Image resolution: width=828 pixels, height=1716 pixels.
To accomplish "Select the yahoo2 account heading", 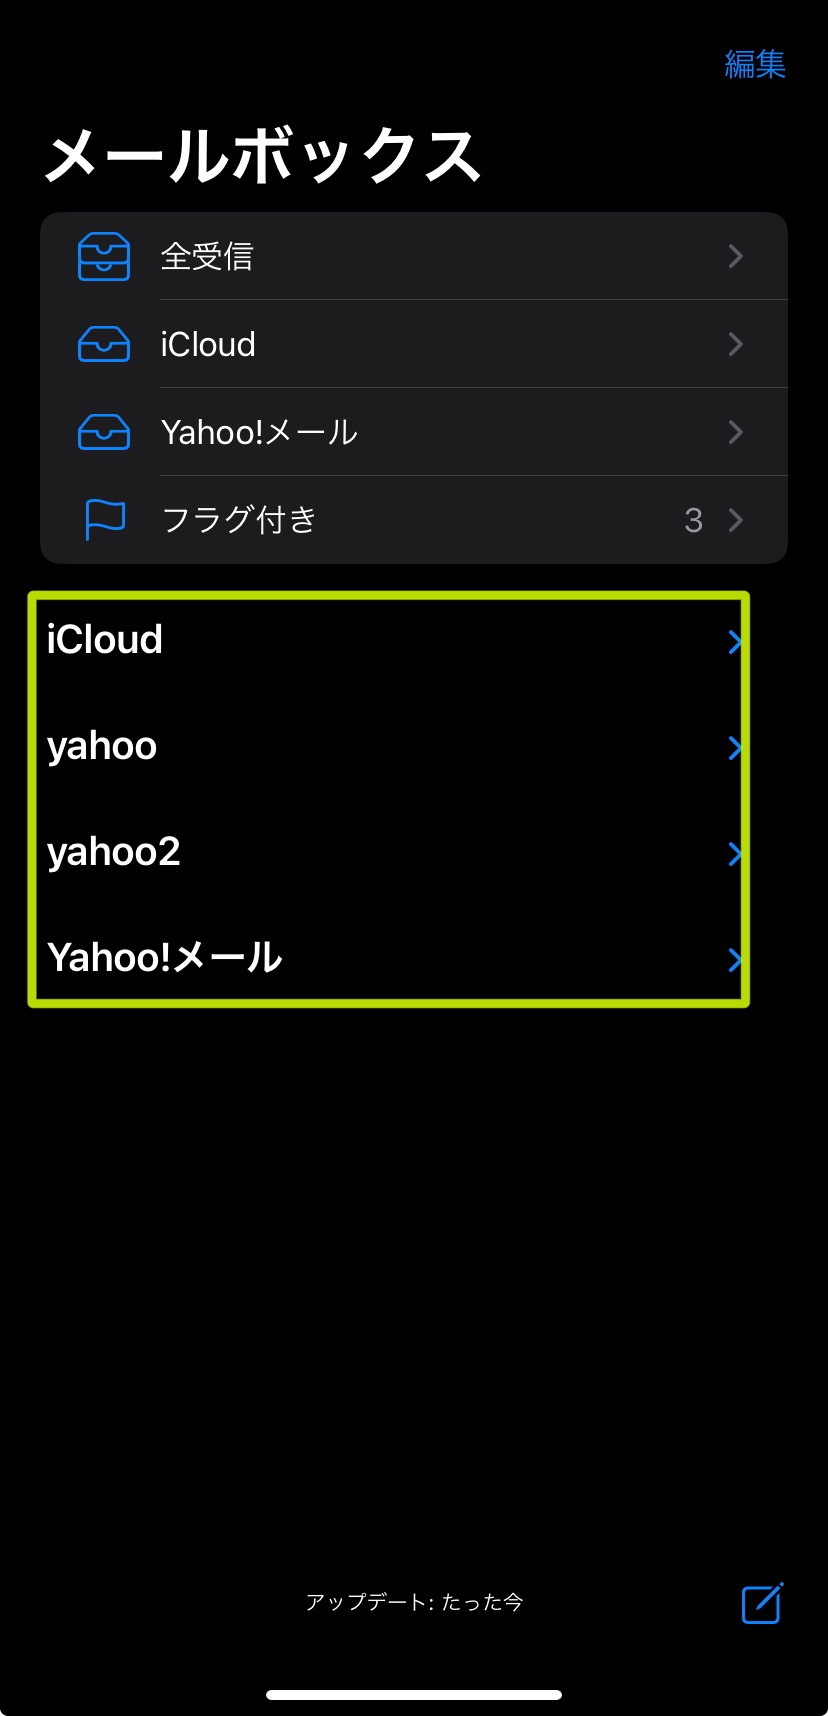I will point(114,852).
